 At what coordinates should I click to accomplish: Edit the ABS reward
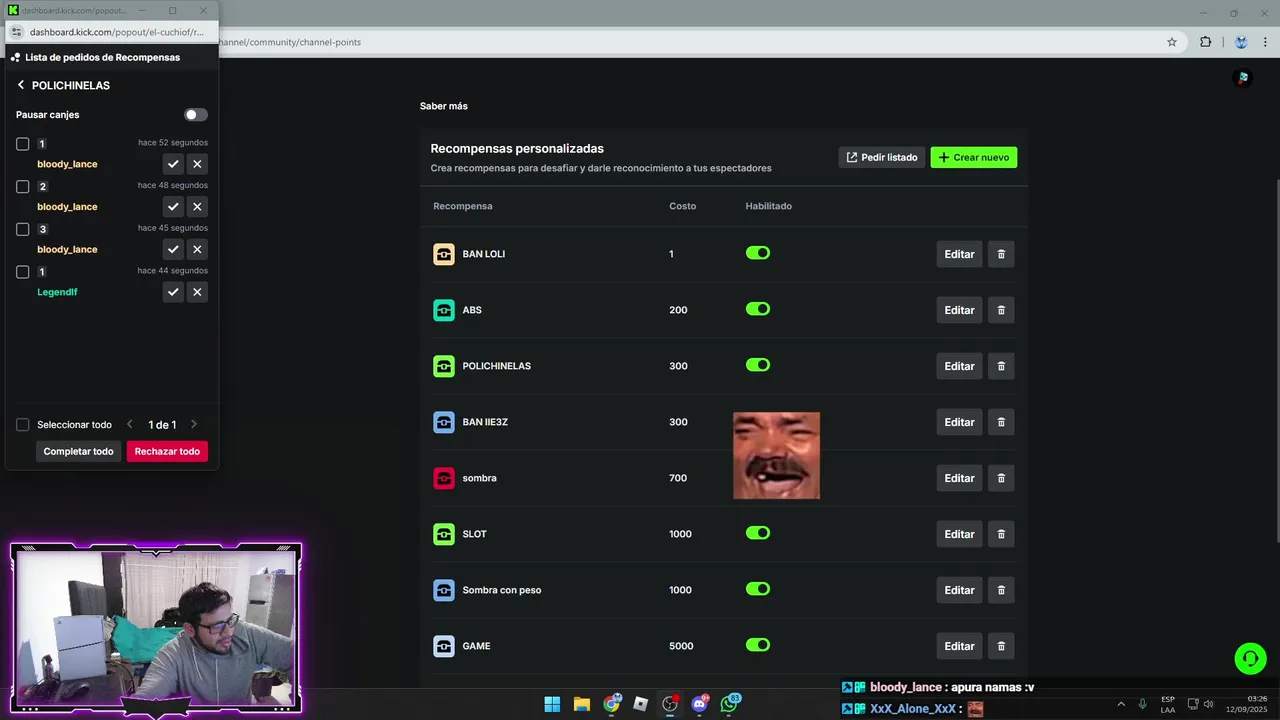[959, 310]
